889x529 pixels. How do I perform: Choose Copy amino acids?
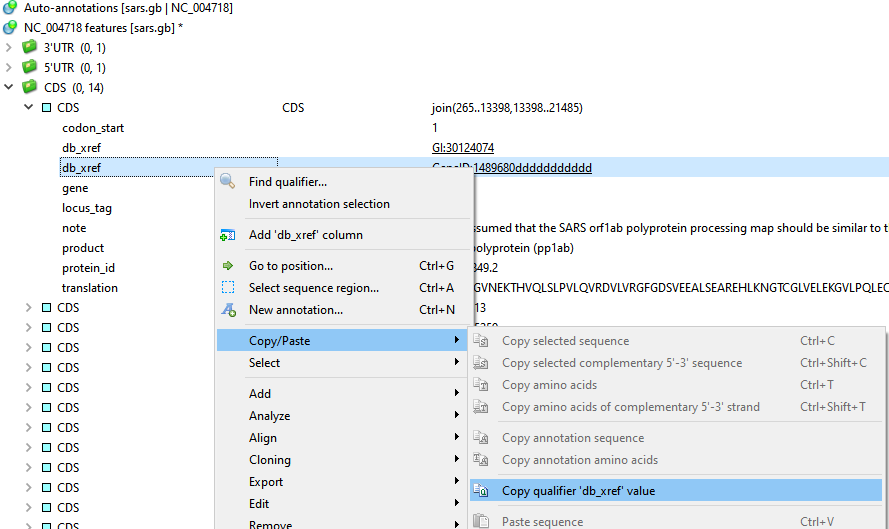pos(676,385)
